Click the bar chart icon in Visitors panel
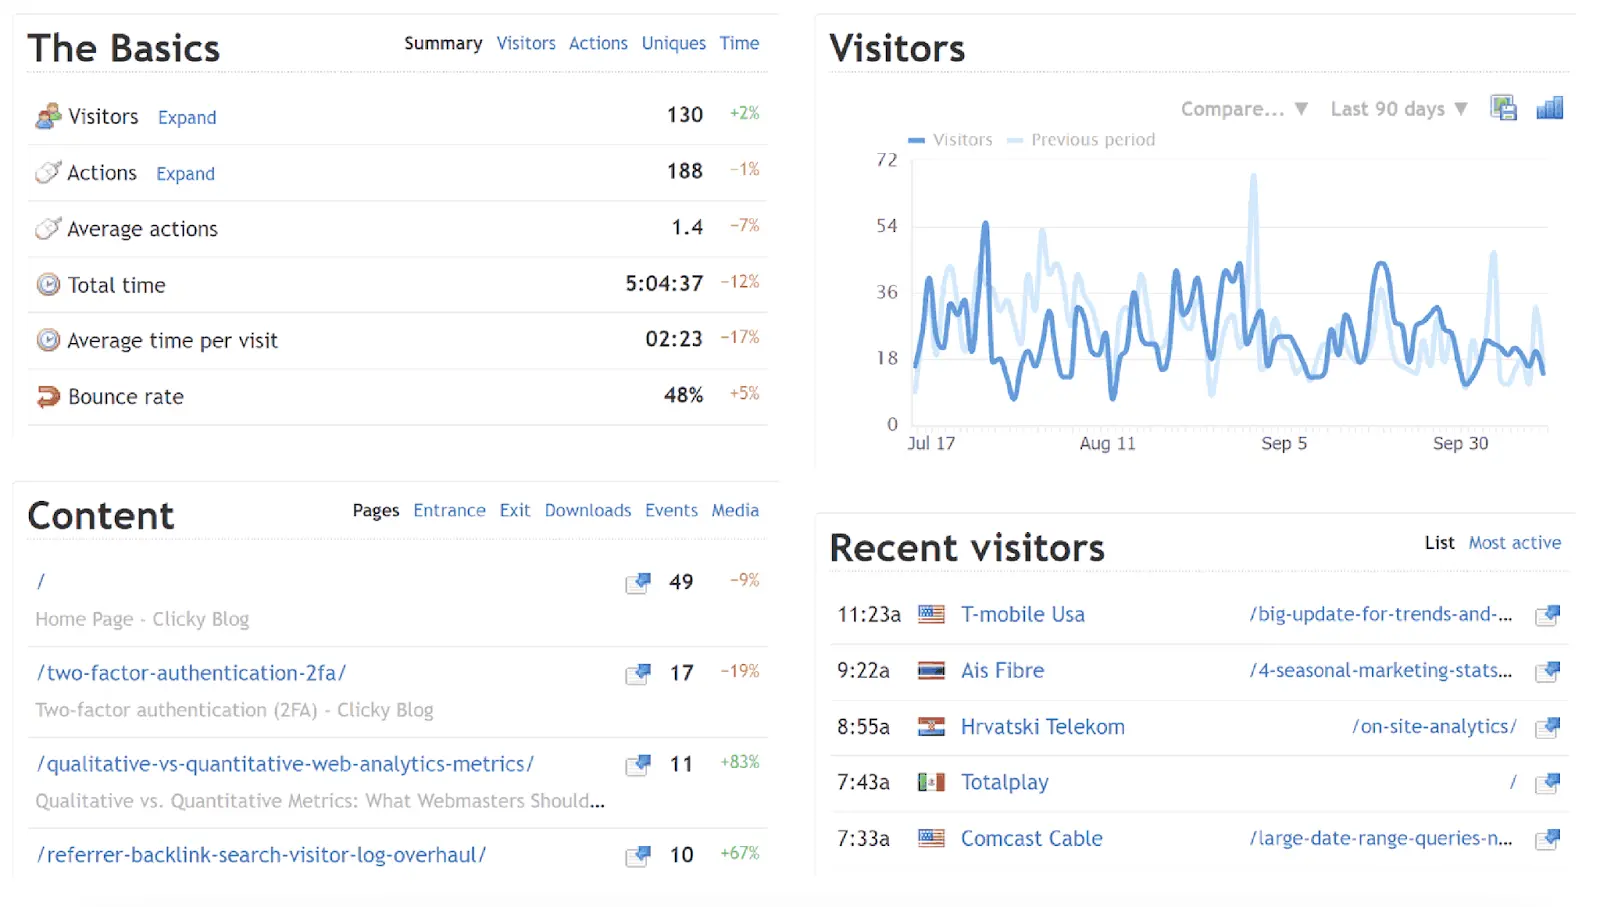This screenshot has height=907, width=1600. [x=1549, y=108]
